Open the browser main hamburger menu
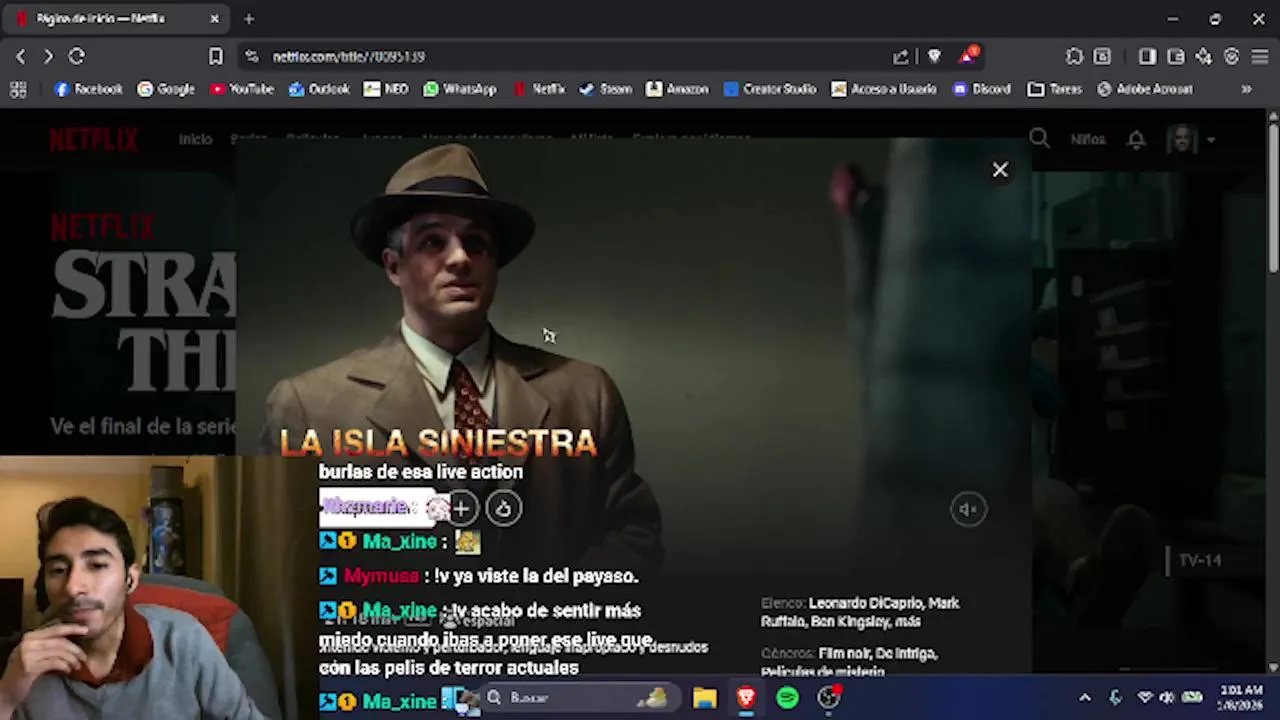Screen dimensions: 1280x720 pos(1260,57)
